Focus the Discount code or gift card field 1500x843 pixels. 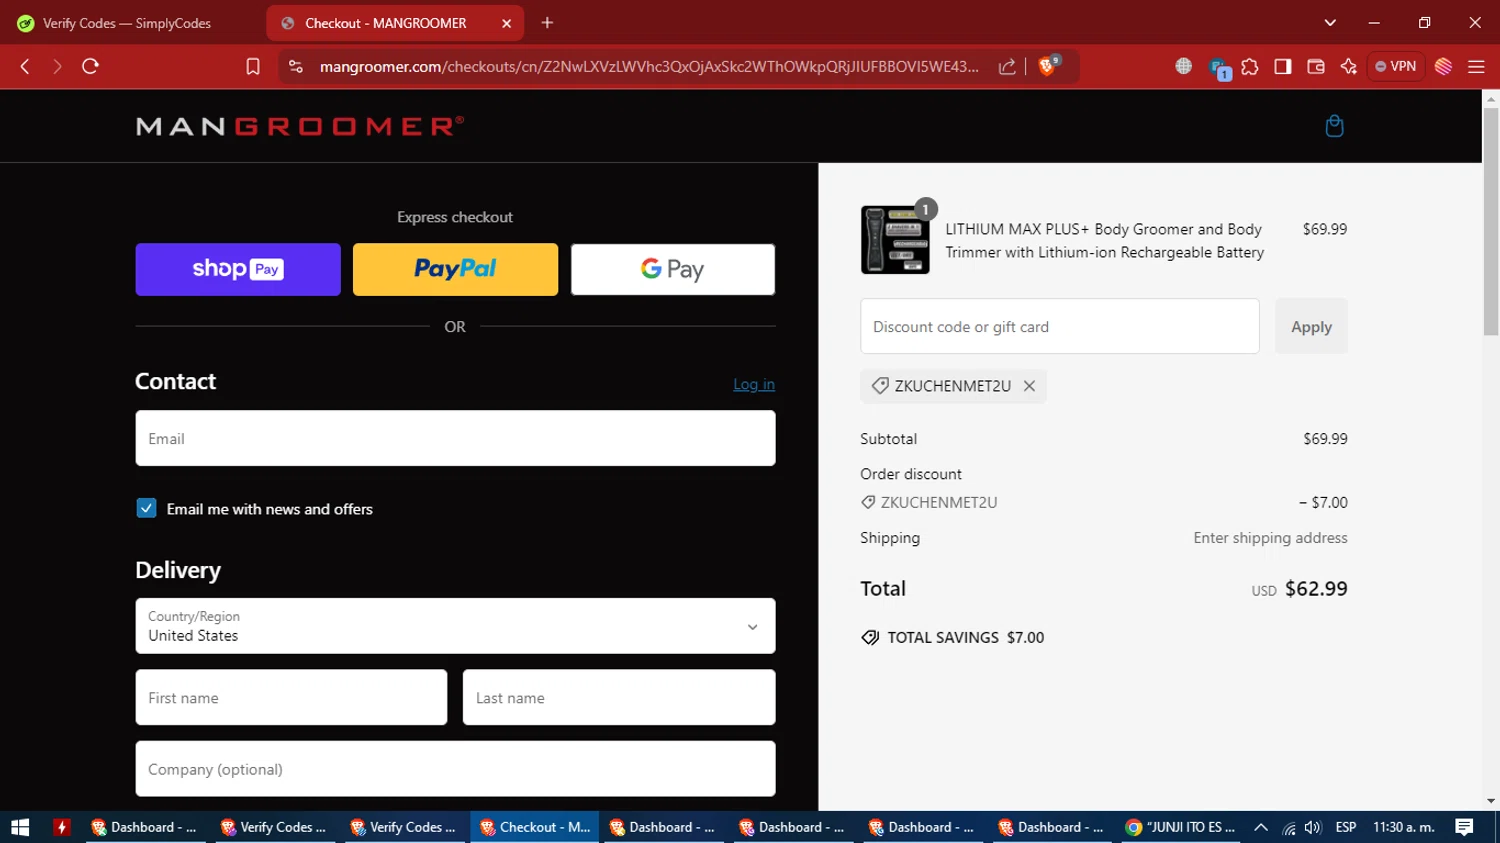pyautogui.click(x=1060, y=326)
